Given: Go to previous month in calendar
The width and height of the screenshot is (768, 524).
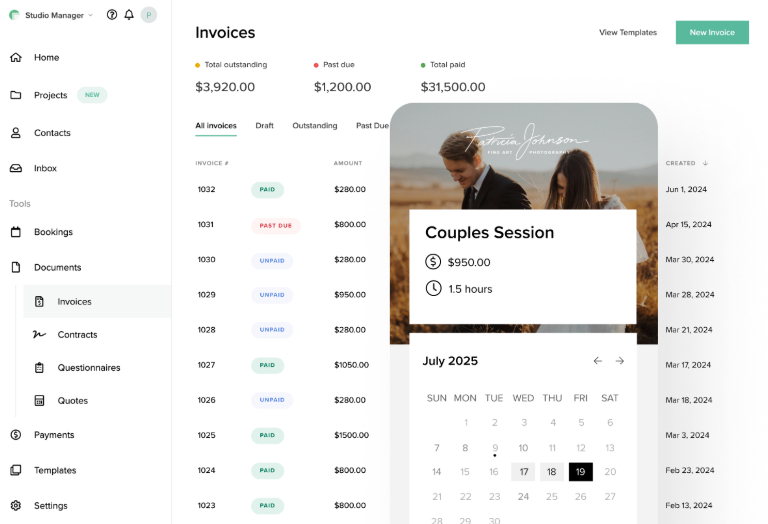Looking at the screenshot, I should [598, 361].
